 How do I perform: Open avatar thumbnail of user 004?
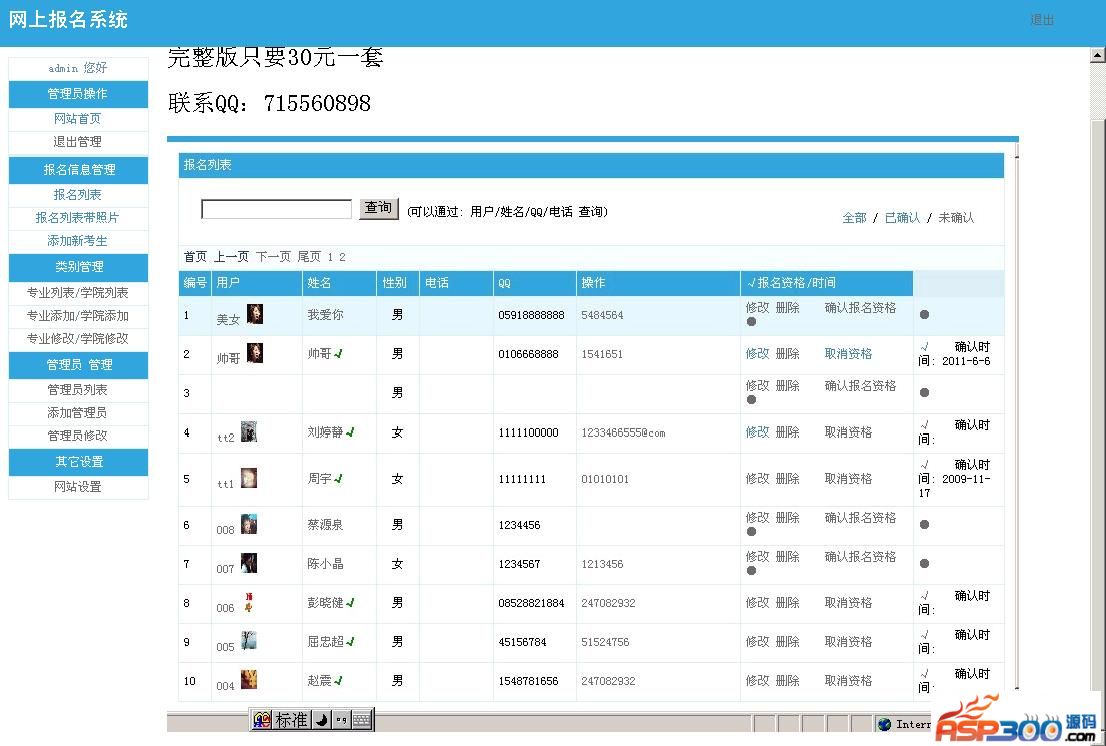point(249,680)
